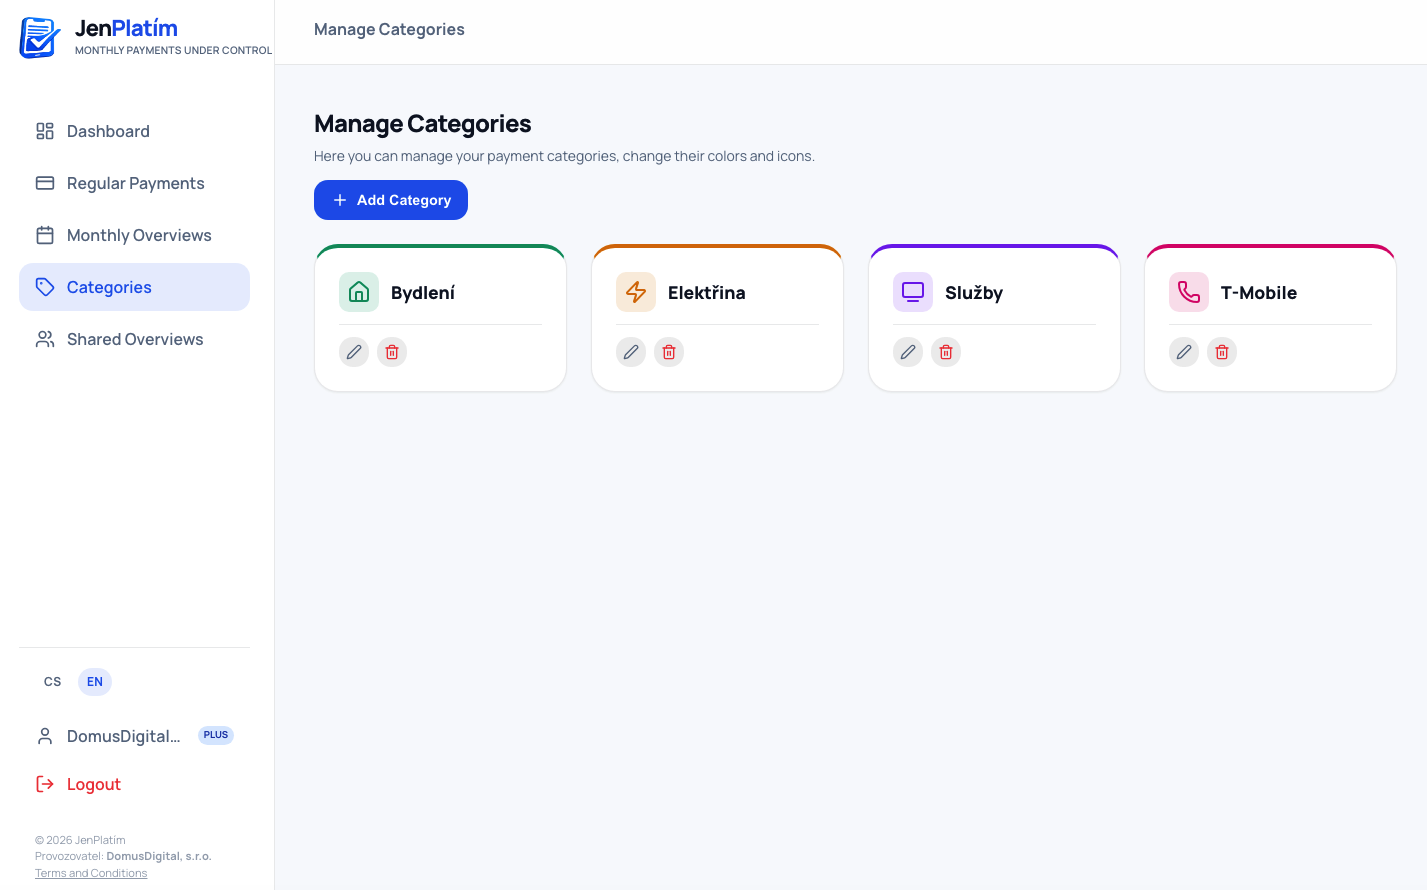Viewport: 1427px width, 890px height.
Task: Delete the T-Mobile category
Action: [1222, 352]
